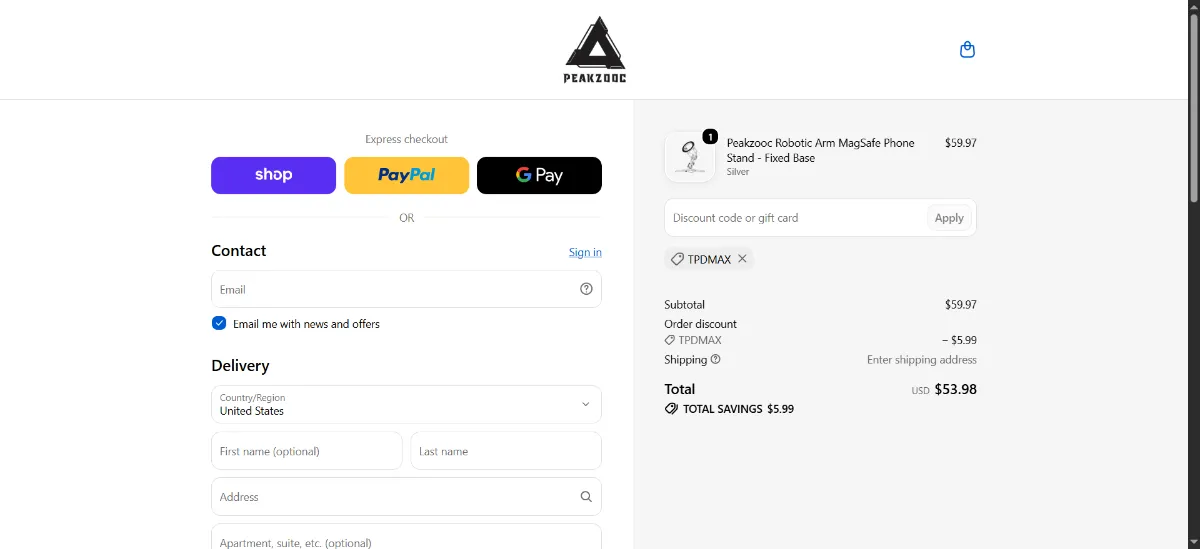Choose PayPal express checkout
This screenshot has height=549, width=1200.
coord(406,175)
